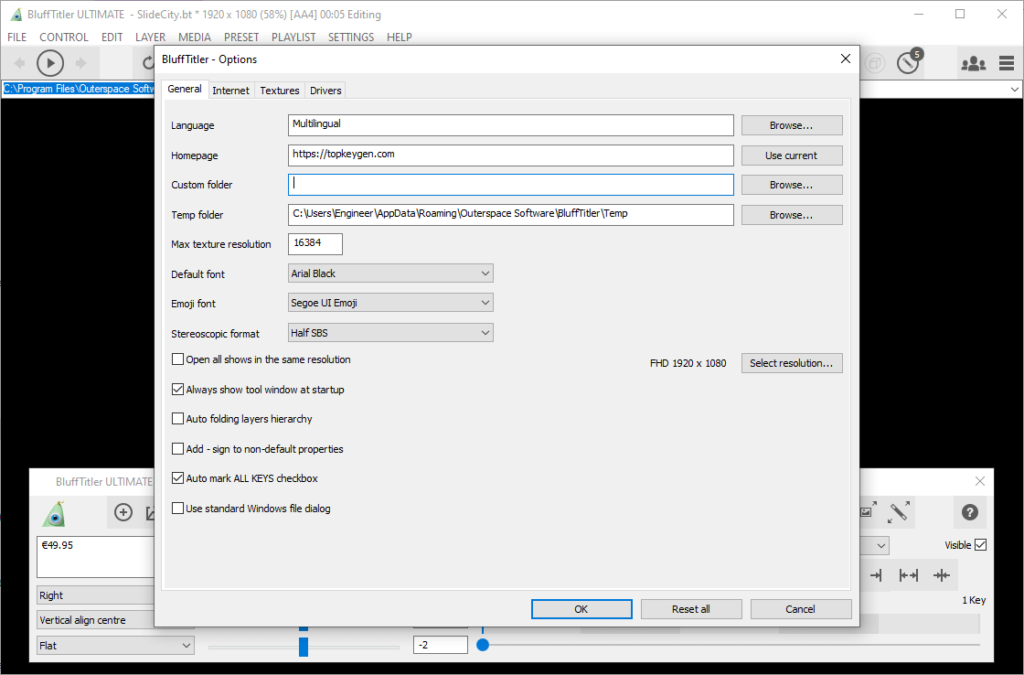Click the Play button in main toolbar
The image size is (1024, 675).
click(50, 63)
